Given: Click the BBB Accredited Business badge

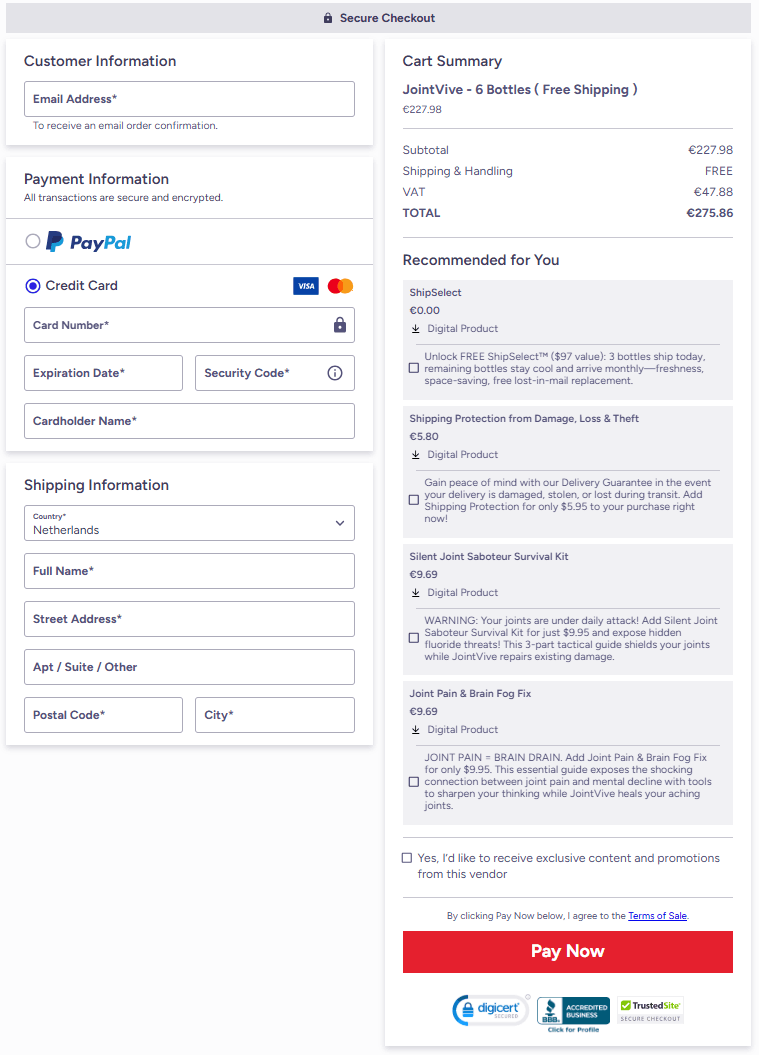Looking at the screenshot, I should 572,1007.
